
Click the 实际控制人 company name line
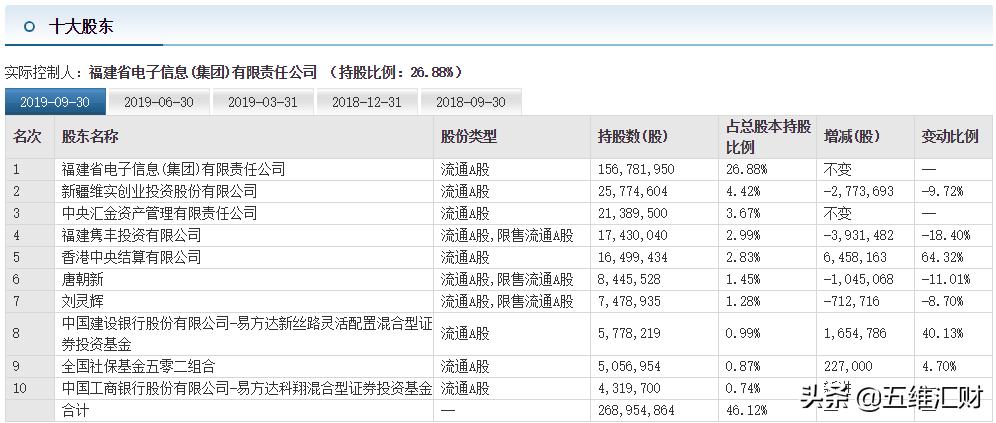click(x=203, y=72)
